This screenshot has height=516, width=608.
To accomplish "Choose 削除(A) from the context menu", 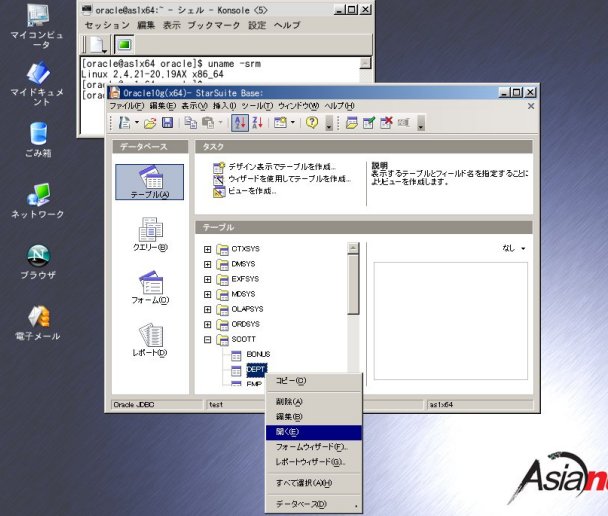I will pos(314,402).
